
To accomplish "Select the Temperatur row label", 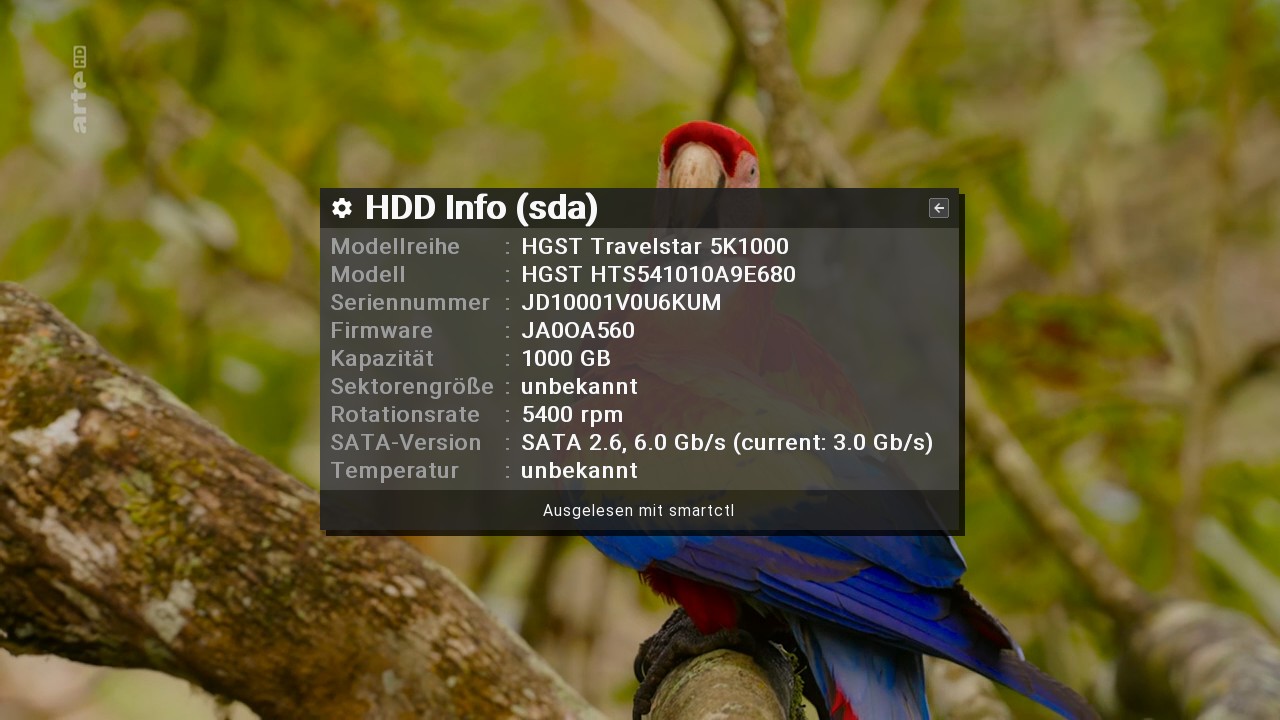I will [394, 471].
